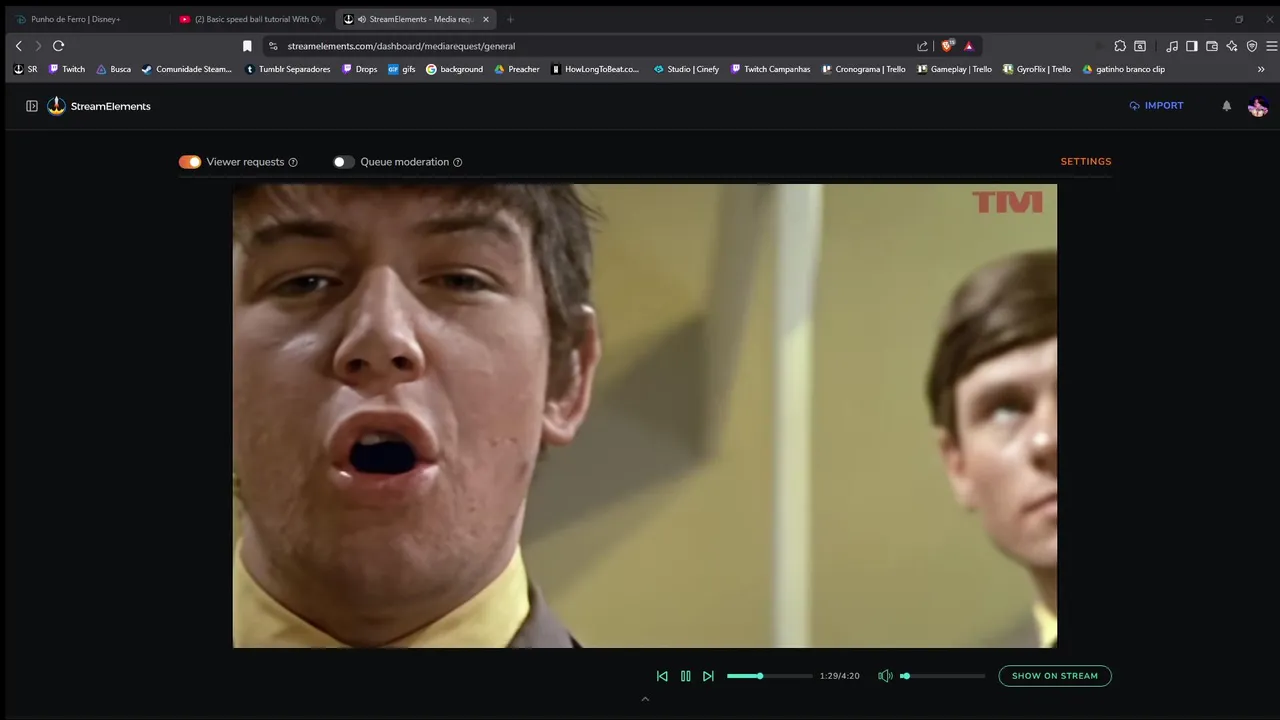Open the browser main hamburger menu
Image resolution: width=1280 pixels, height=720 pixels.
point(1271,46)
